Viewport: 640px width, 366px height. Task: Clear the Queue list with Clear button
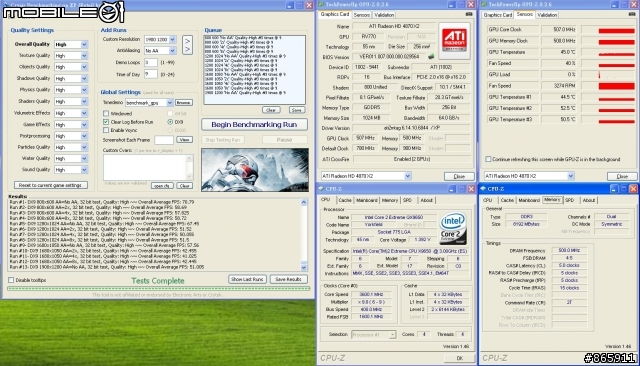point(271,110)
